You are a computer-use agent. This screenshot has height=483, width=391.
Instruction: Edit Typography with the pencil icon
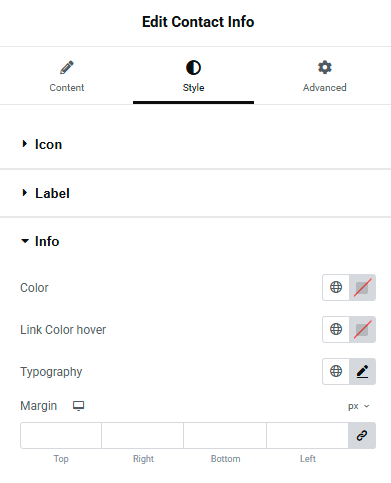point(362,371)
